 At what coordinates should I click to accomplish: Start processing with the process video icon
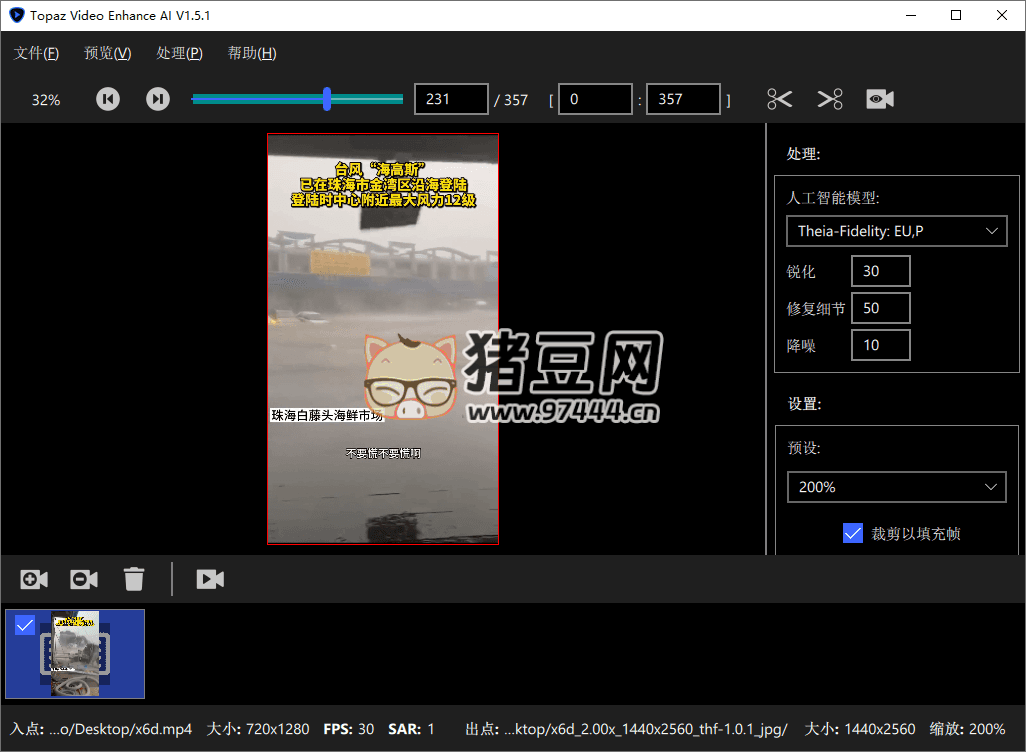pos(210,579)
